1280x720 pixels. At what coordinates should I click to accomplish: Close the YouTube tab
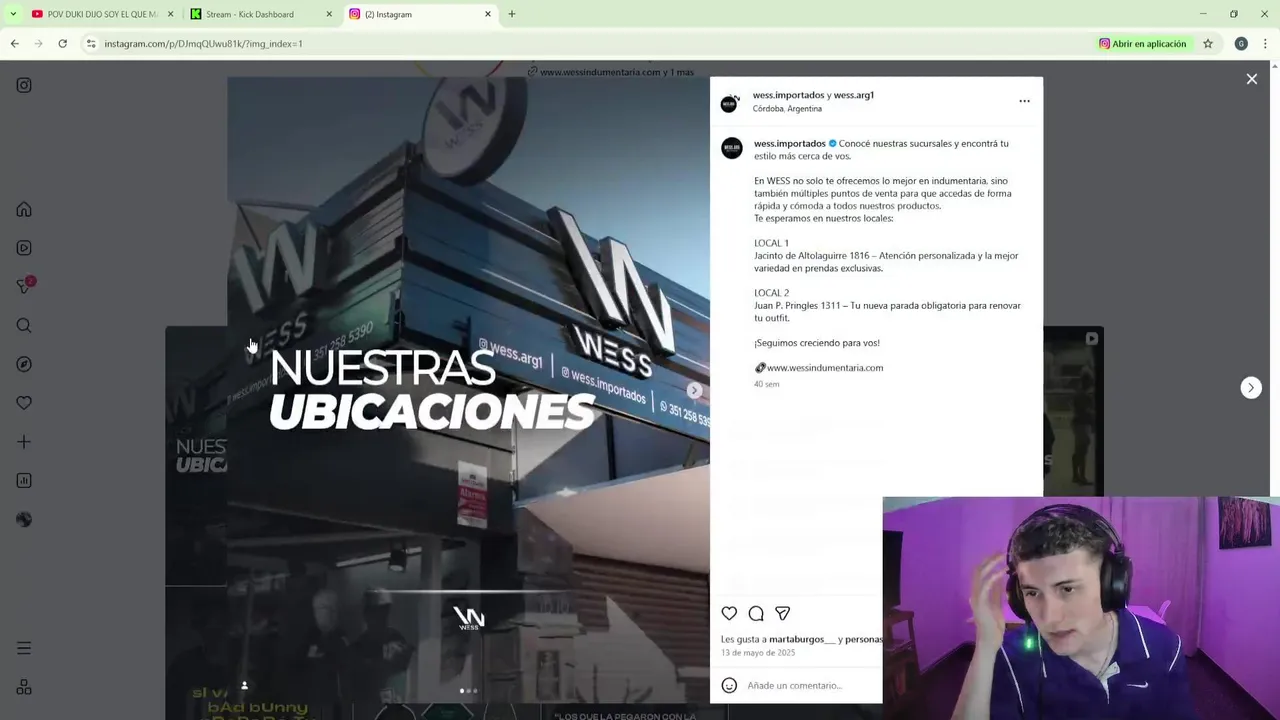pyautogui.click(x=170, y=14)
